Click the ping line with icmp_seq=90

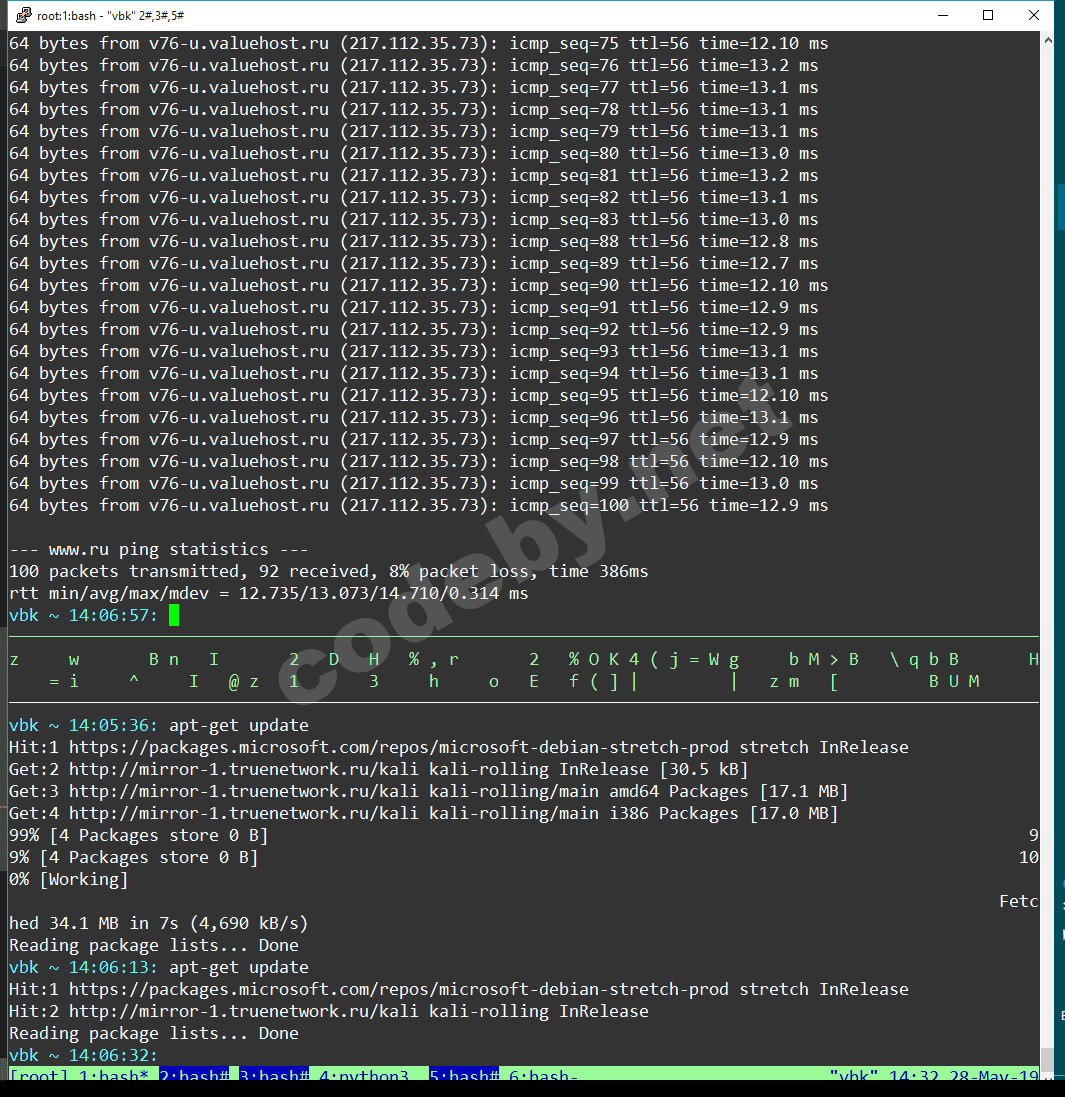click(418, 285)
